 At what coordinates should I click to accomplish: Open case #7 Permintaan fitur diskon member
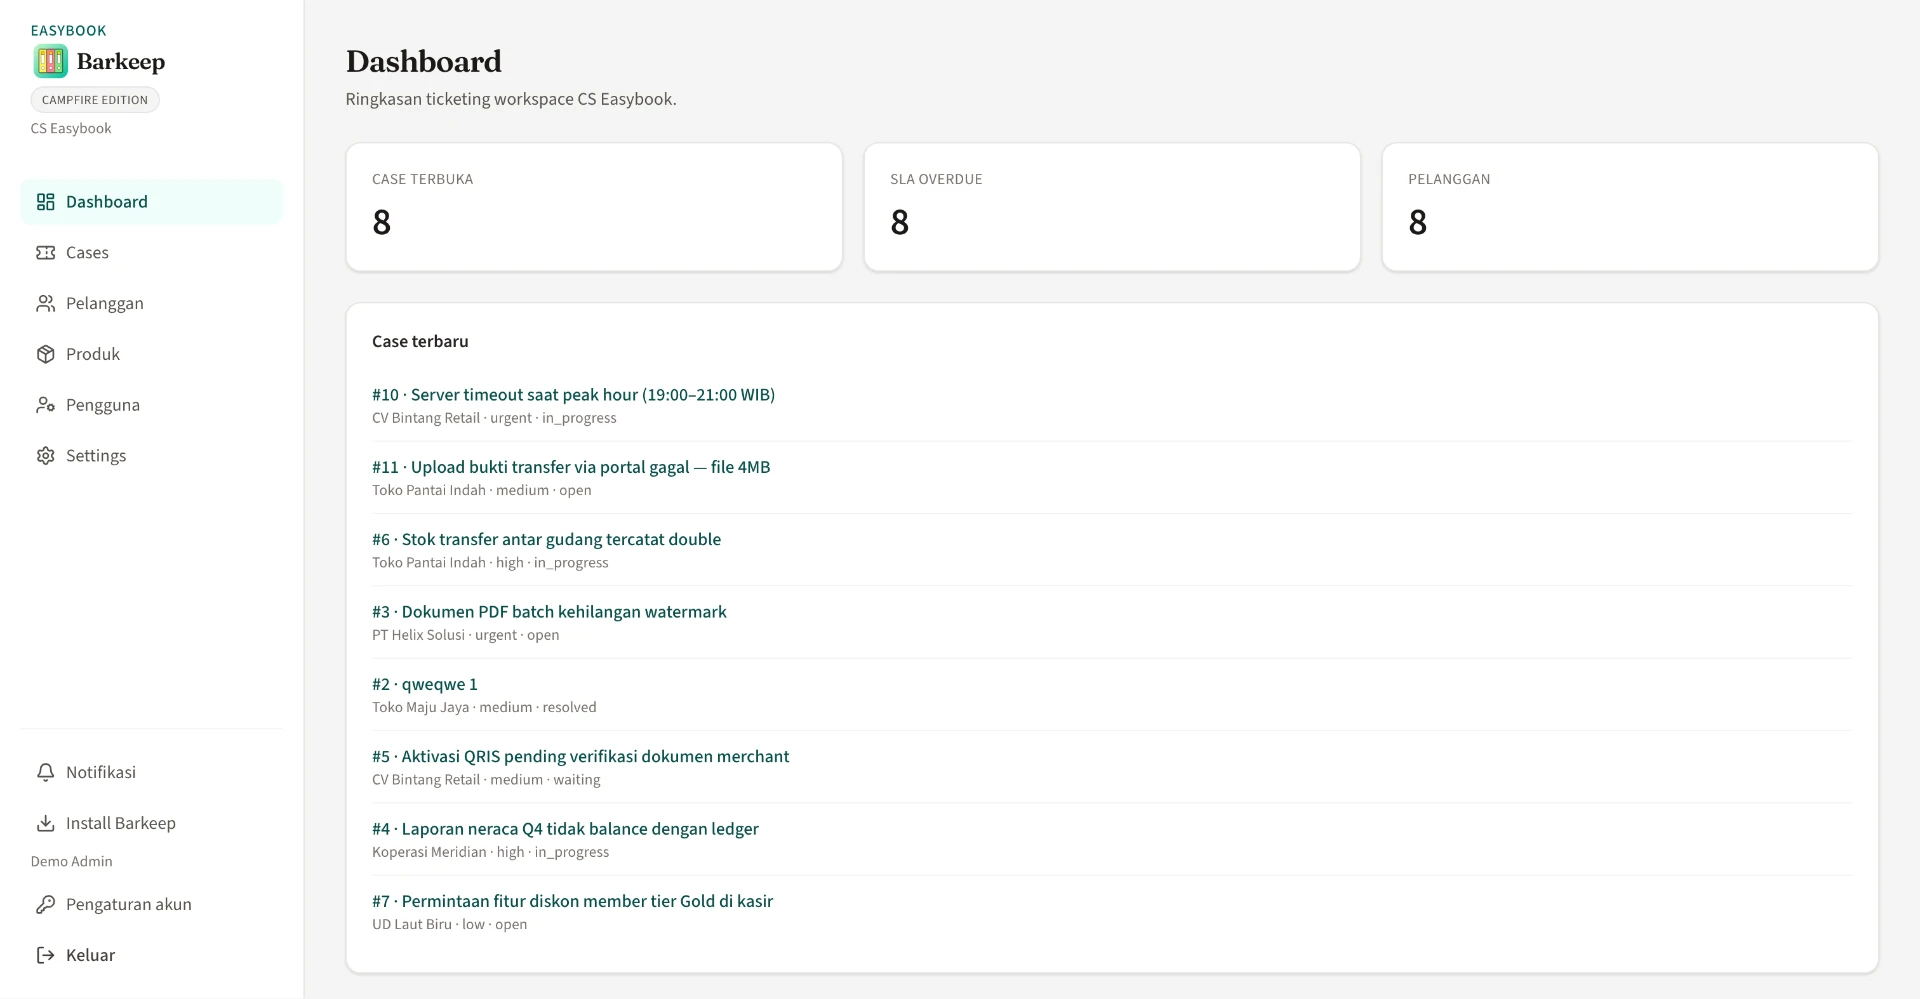coord(572,901)
